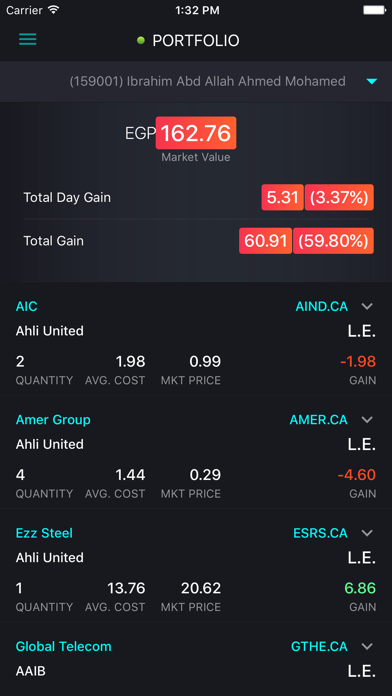Open the AIC stock name
Screen dimensions: 392x696
click(27, 306)
